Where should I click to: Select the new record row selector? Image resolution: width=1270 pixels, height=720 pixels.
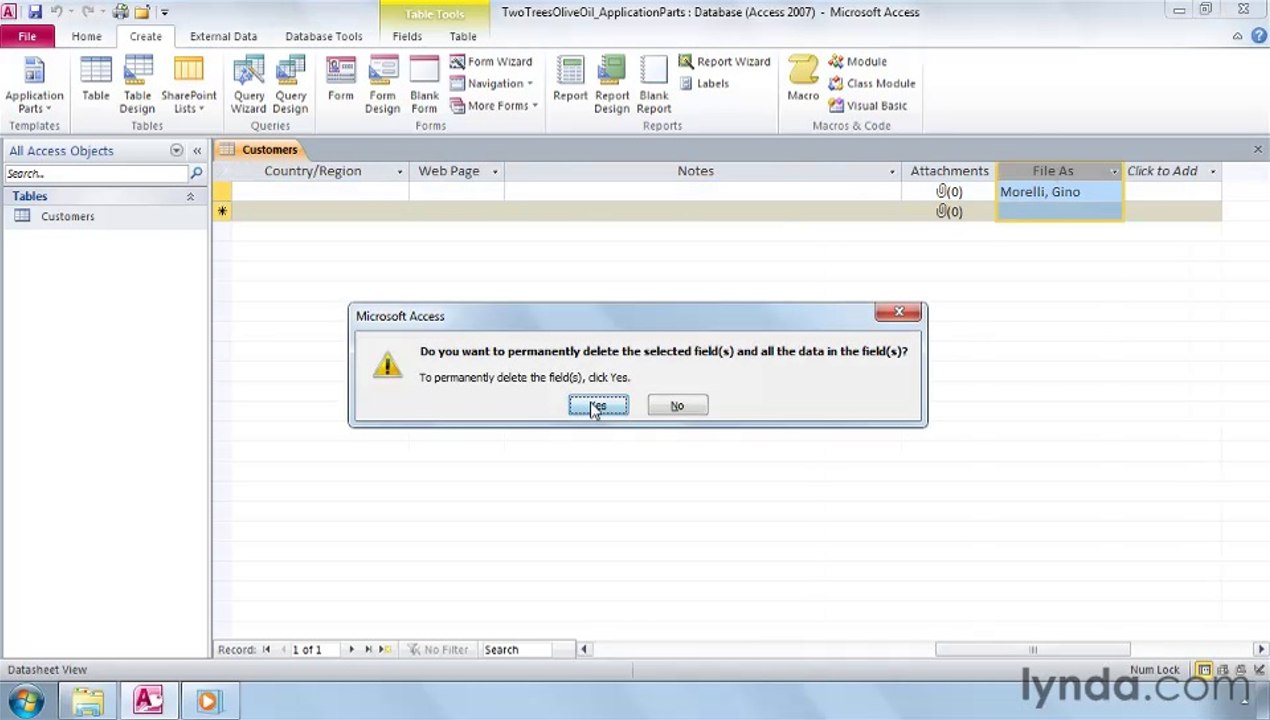click(222, 211)
